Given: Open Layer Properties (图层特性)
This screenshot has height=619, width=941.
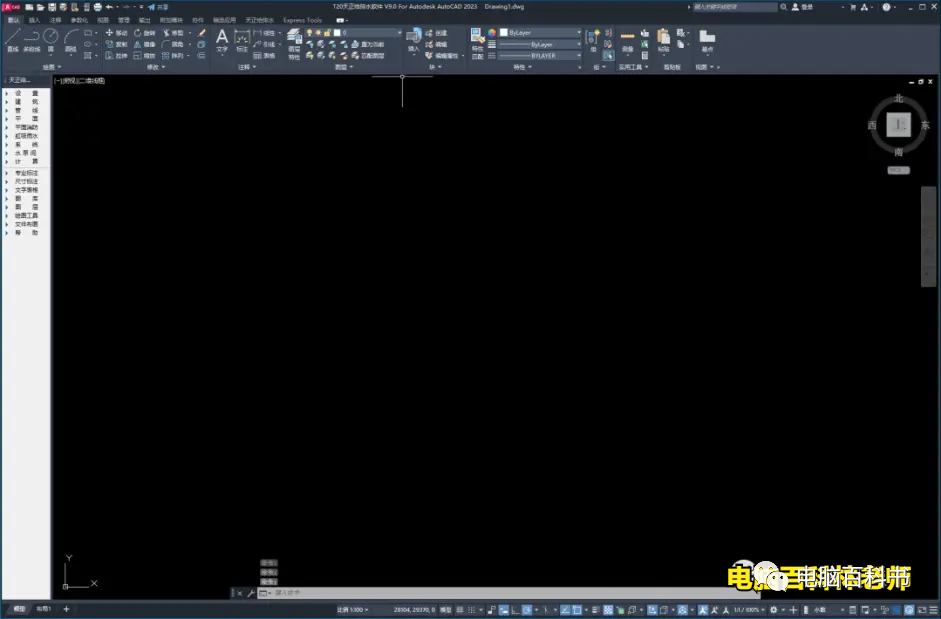Looking at the screenshot, I should click(294, 44).
